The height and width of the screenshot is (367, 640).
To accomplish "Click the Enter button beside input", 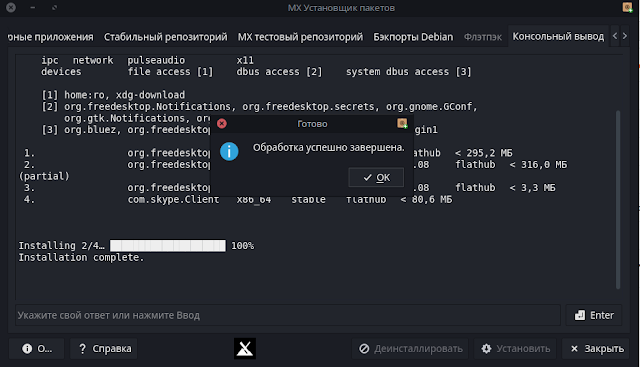I will [x=594, y=315].
